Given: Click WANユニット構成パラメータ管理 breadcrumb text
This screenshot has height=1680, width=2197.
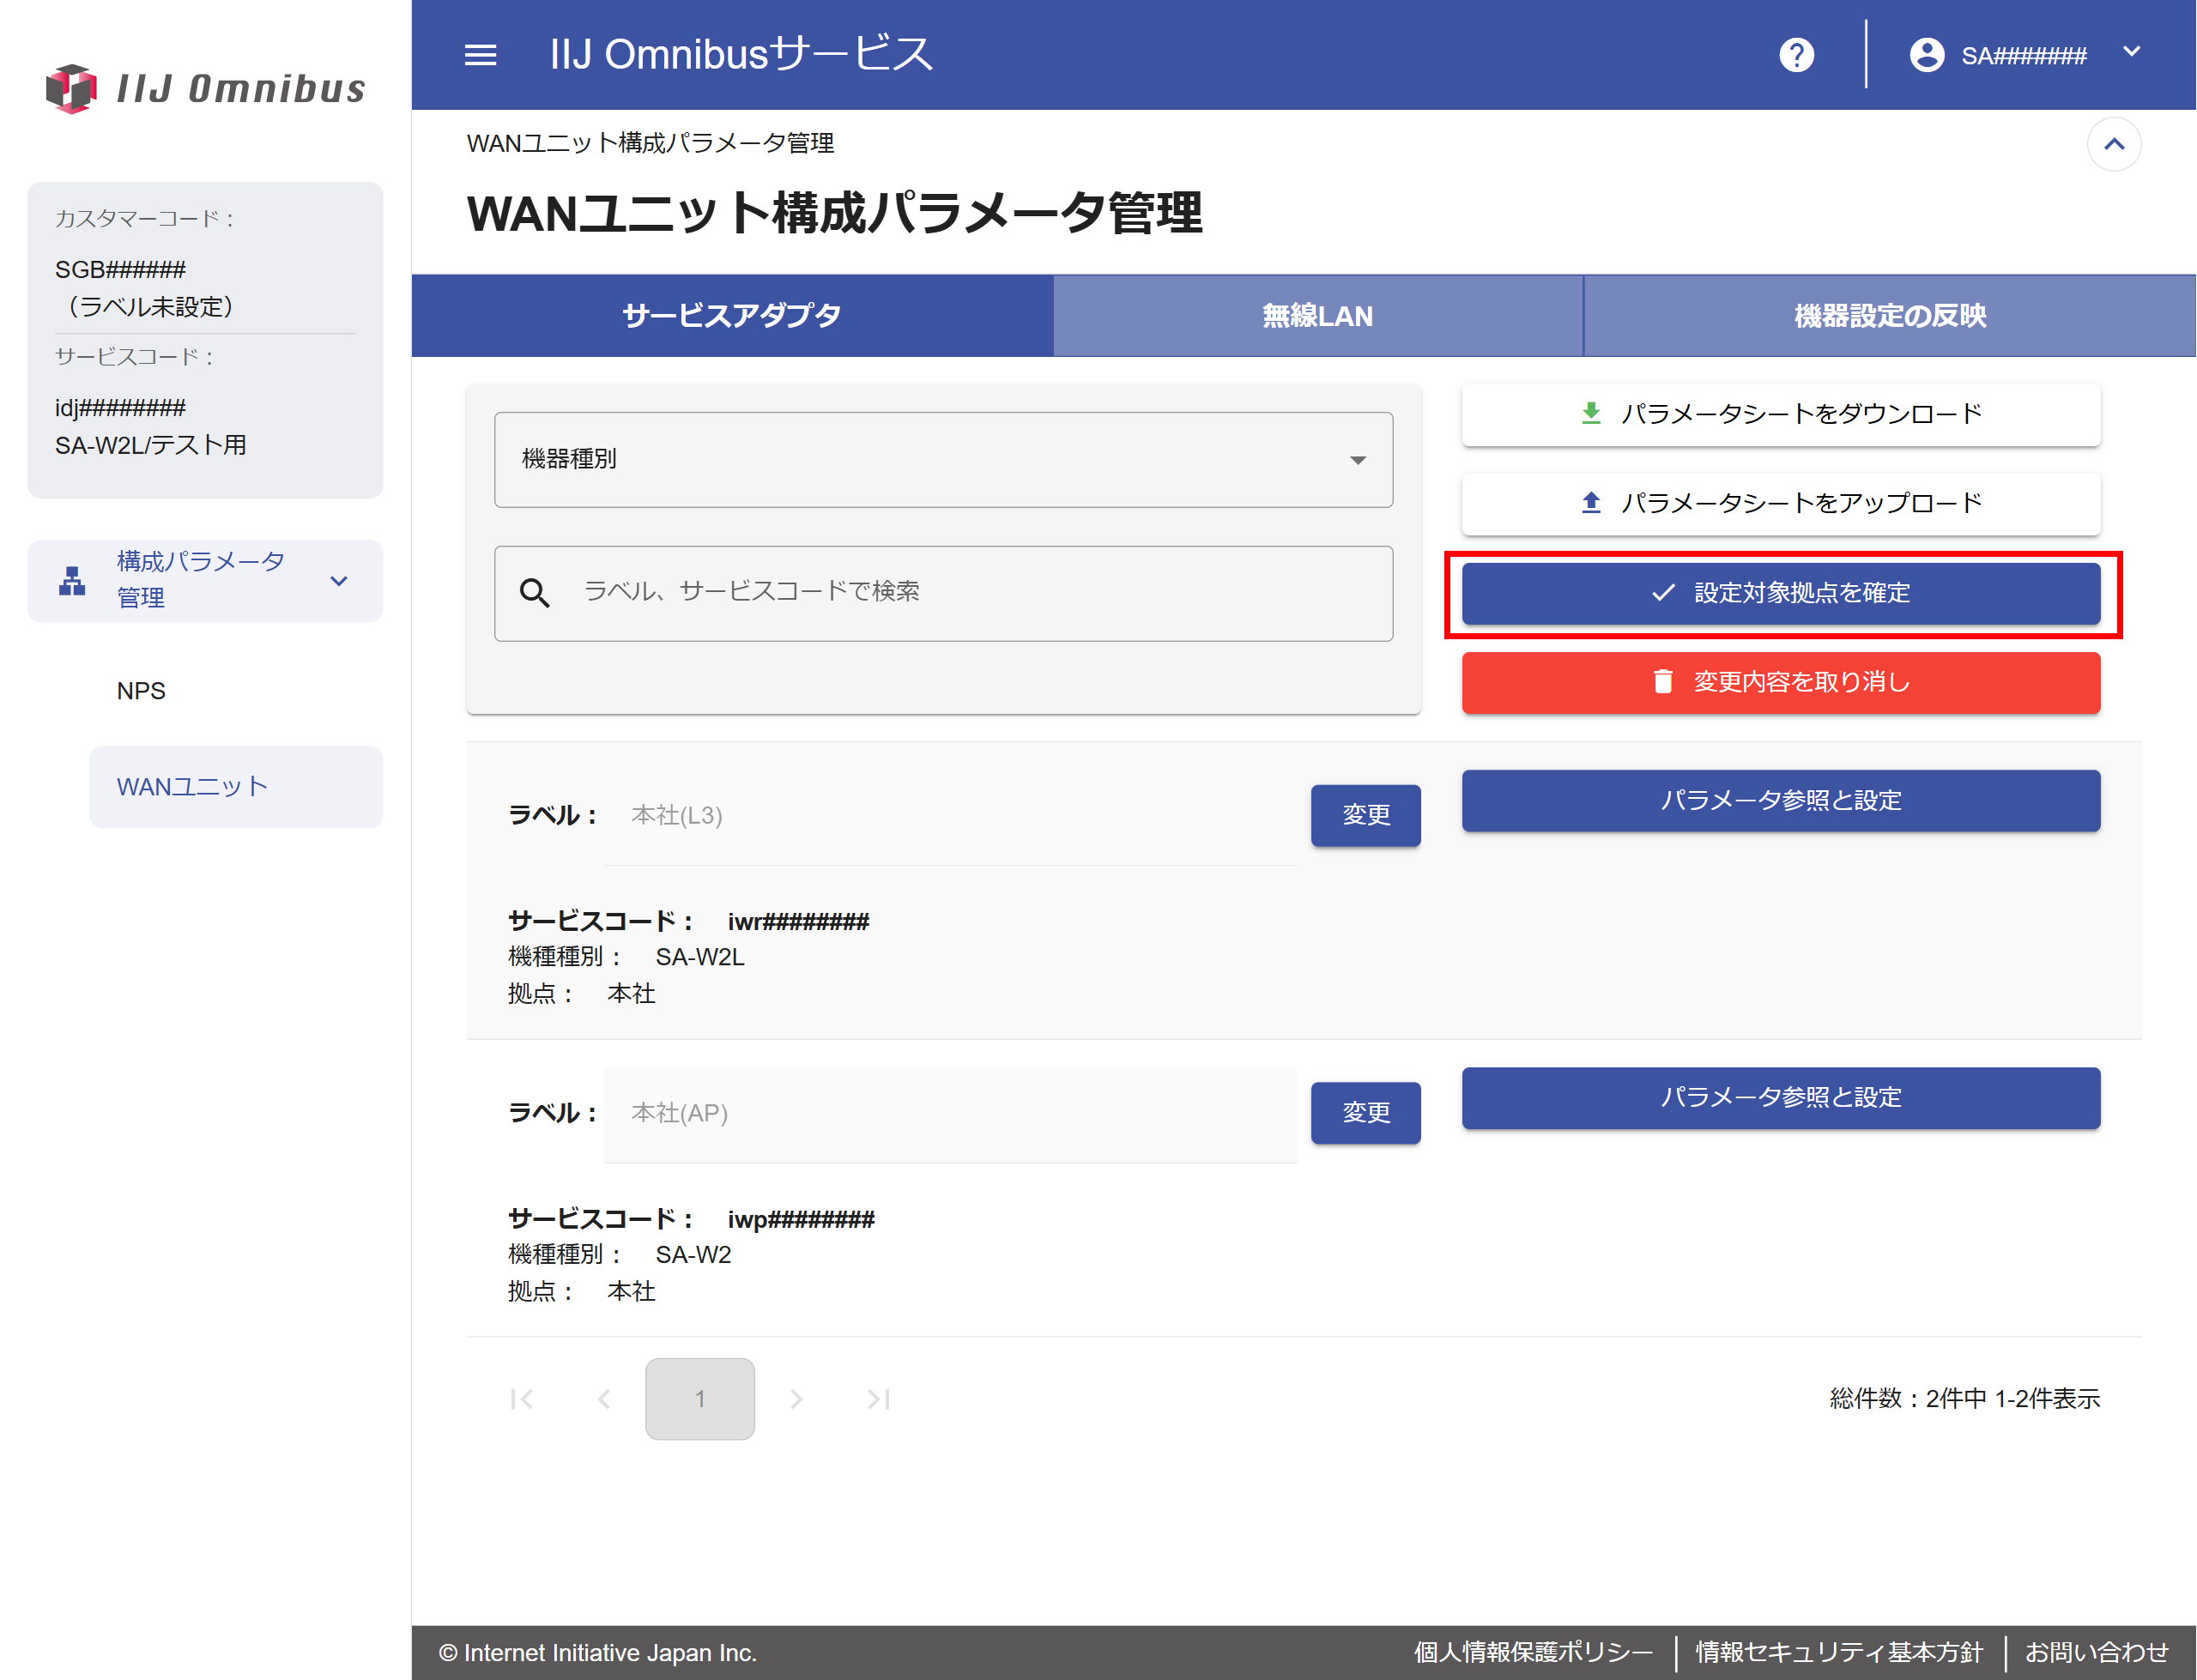Looking at the screenshot, I should [x=650, y=143].
